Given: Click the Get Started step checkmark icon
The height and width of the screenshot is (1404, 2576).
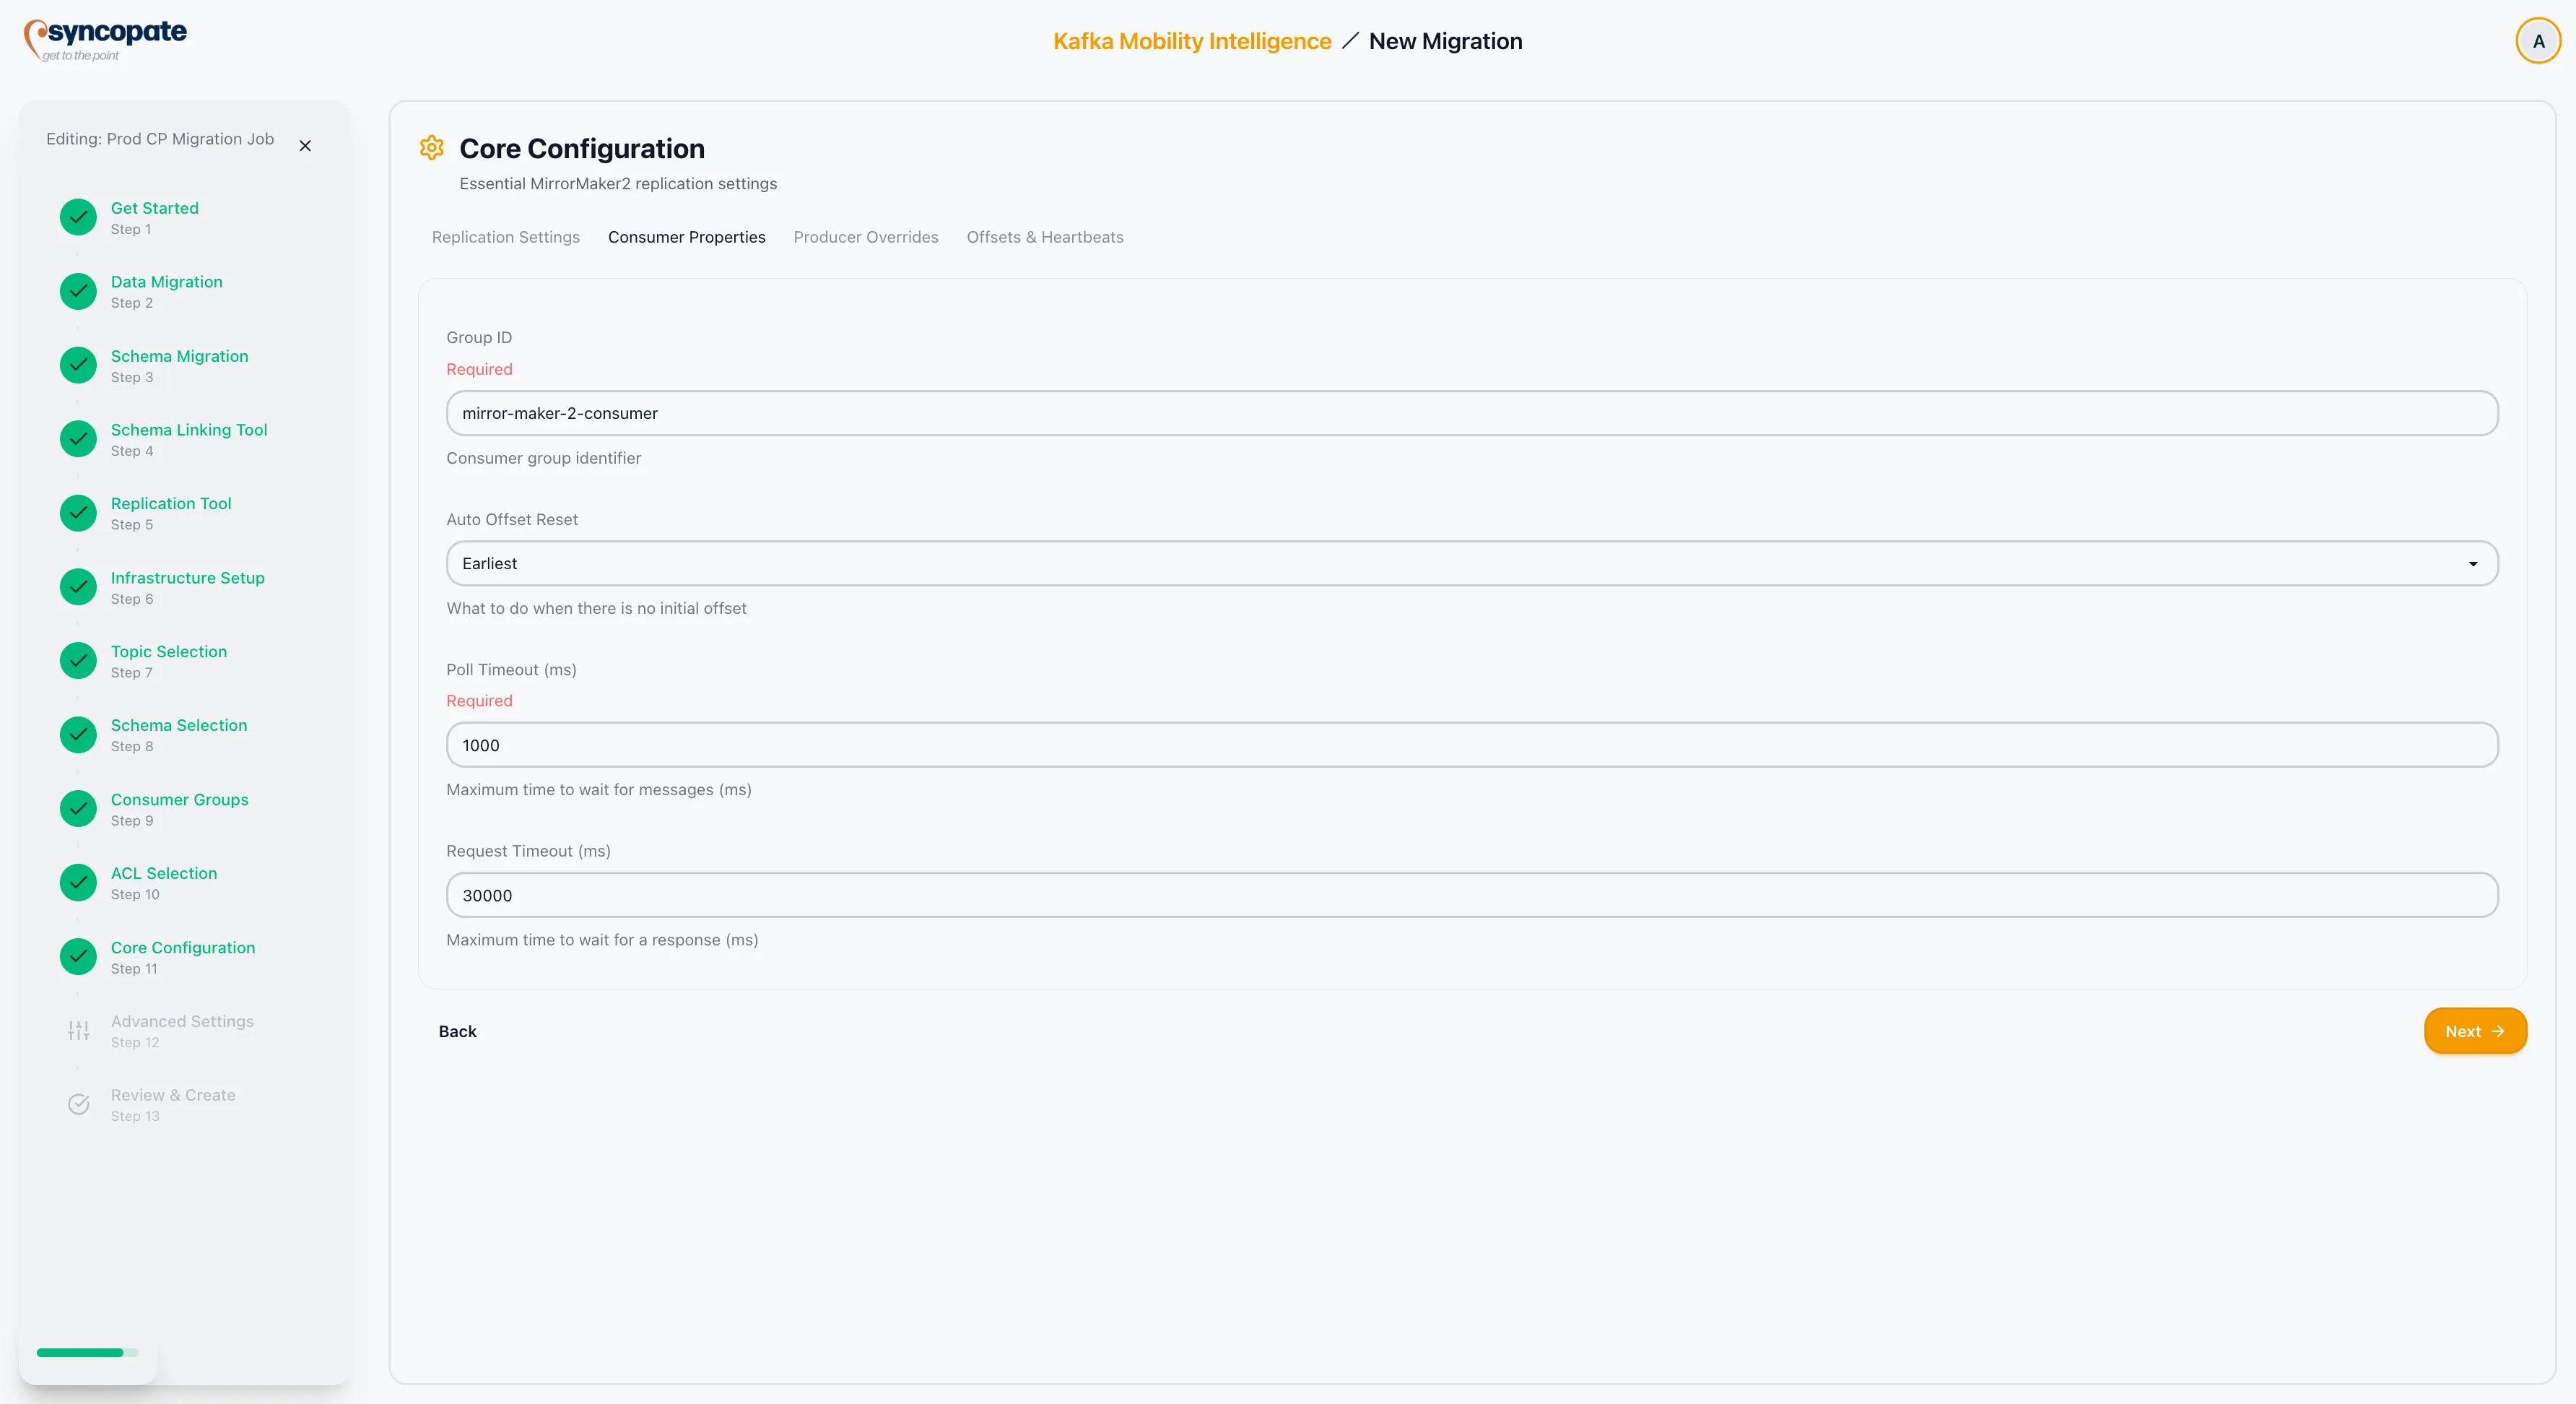Looking at the screenshot, I should click(x=78, y=217).
